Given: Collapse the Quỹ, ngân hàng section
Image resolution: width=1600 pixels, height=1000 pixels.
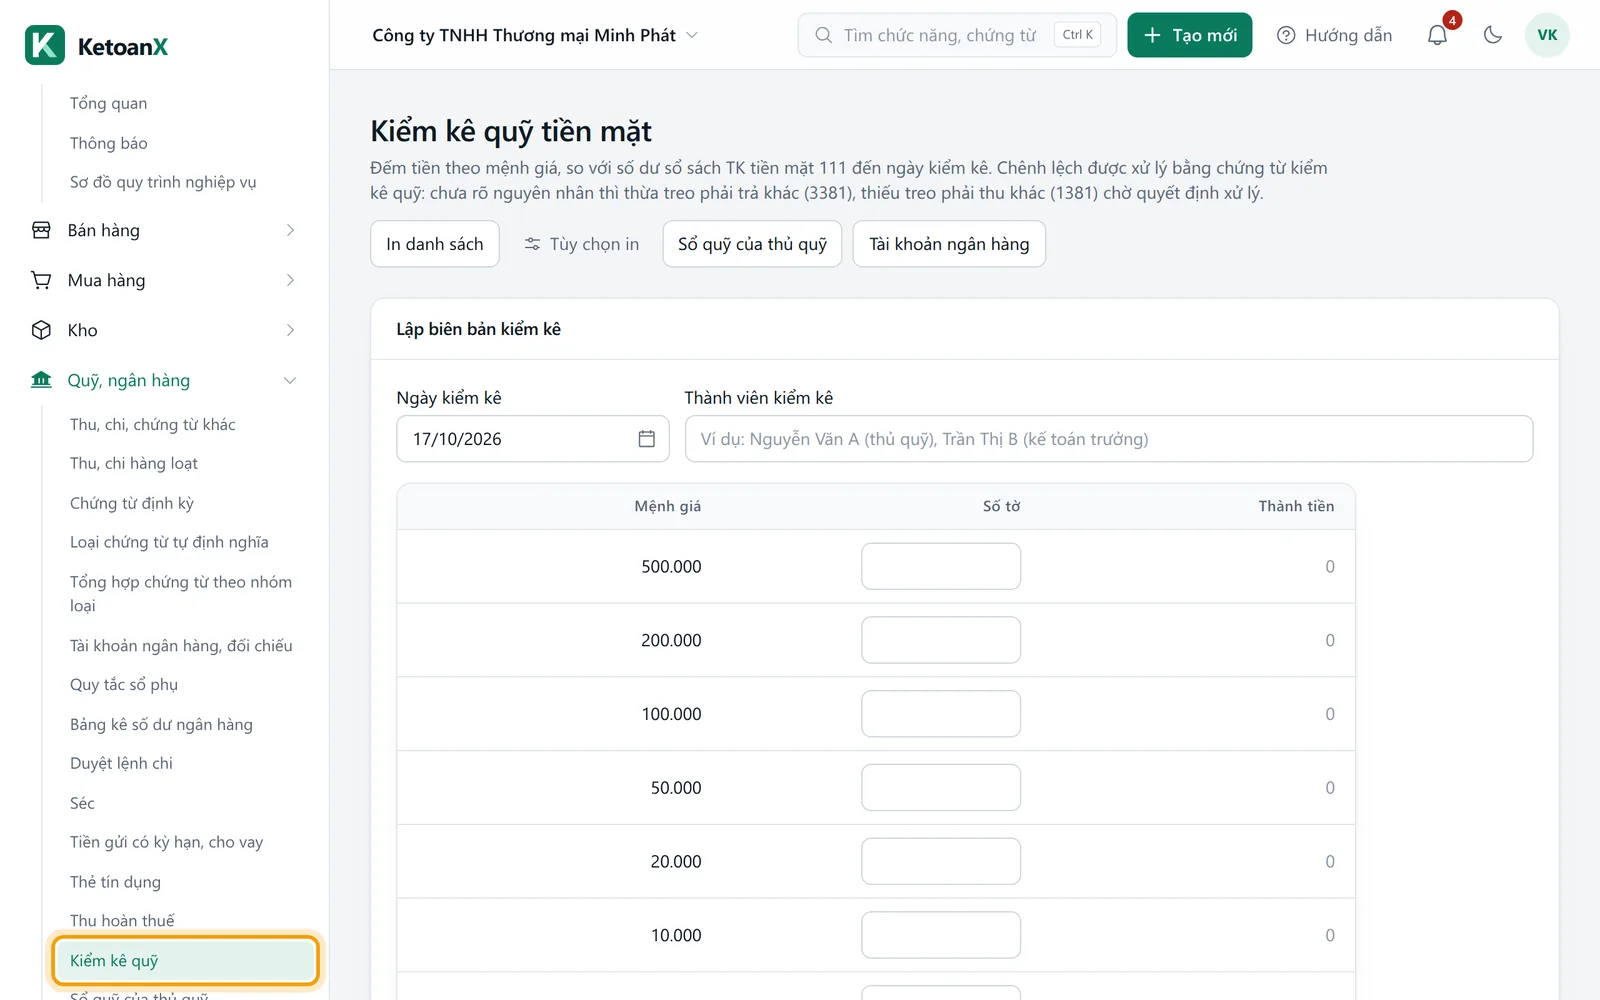Looking at the screenshot, I should pyautogui.click(x=290, y=380).
